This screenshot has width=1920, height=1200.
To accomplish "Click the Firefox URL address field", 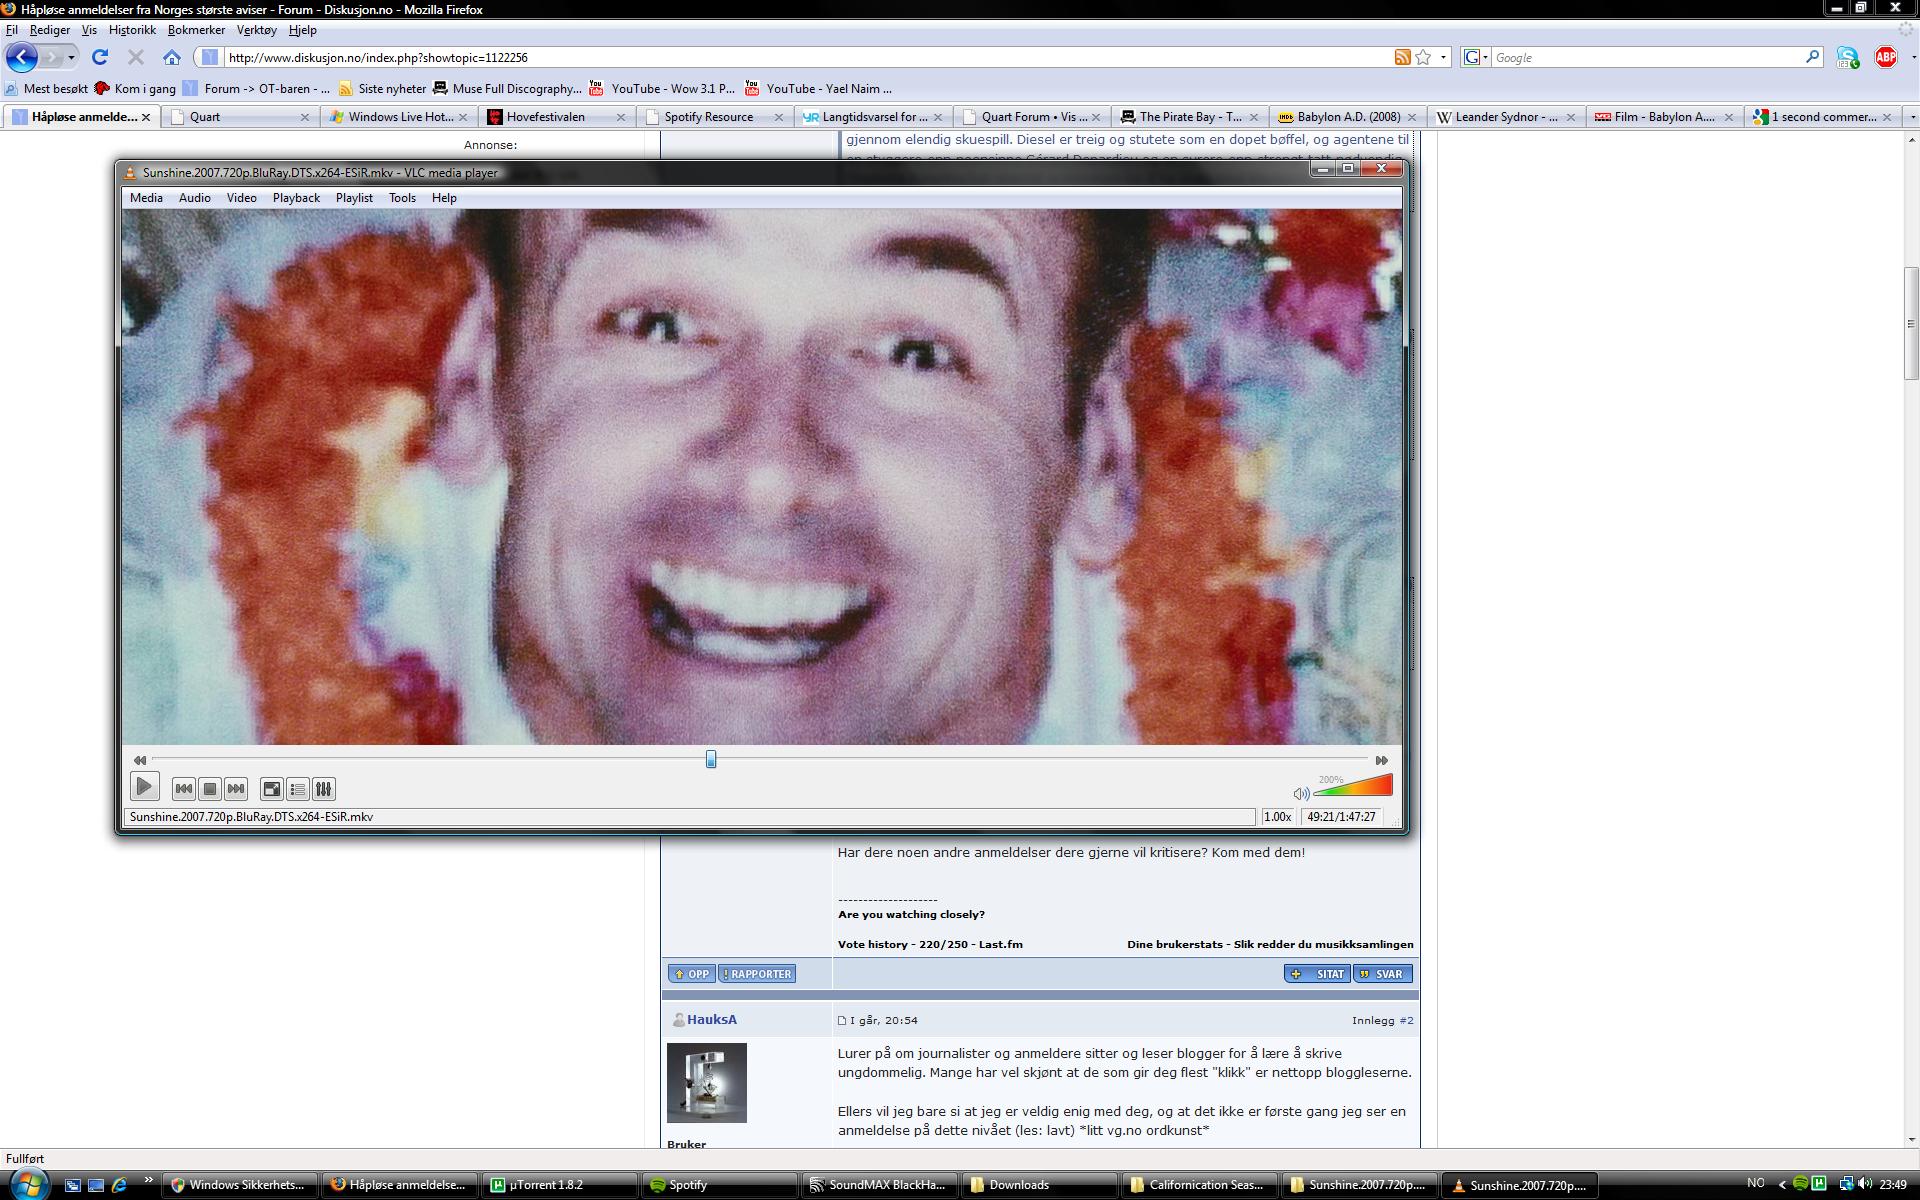I will point(800,57).
